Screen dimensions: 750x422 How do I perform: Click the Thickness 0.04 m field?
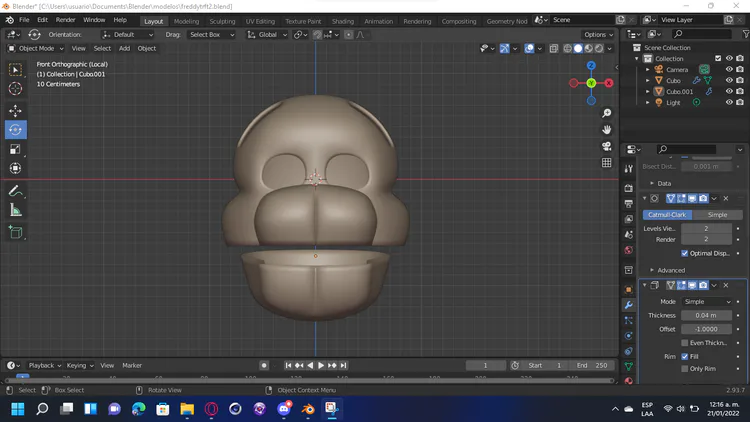click(706, 316)
